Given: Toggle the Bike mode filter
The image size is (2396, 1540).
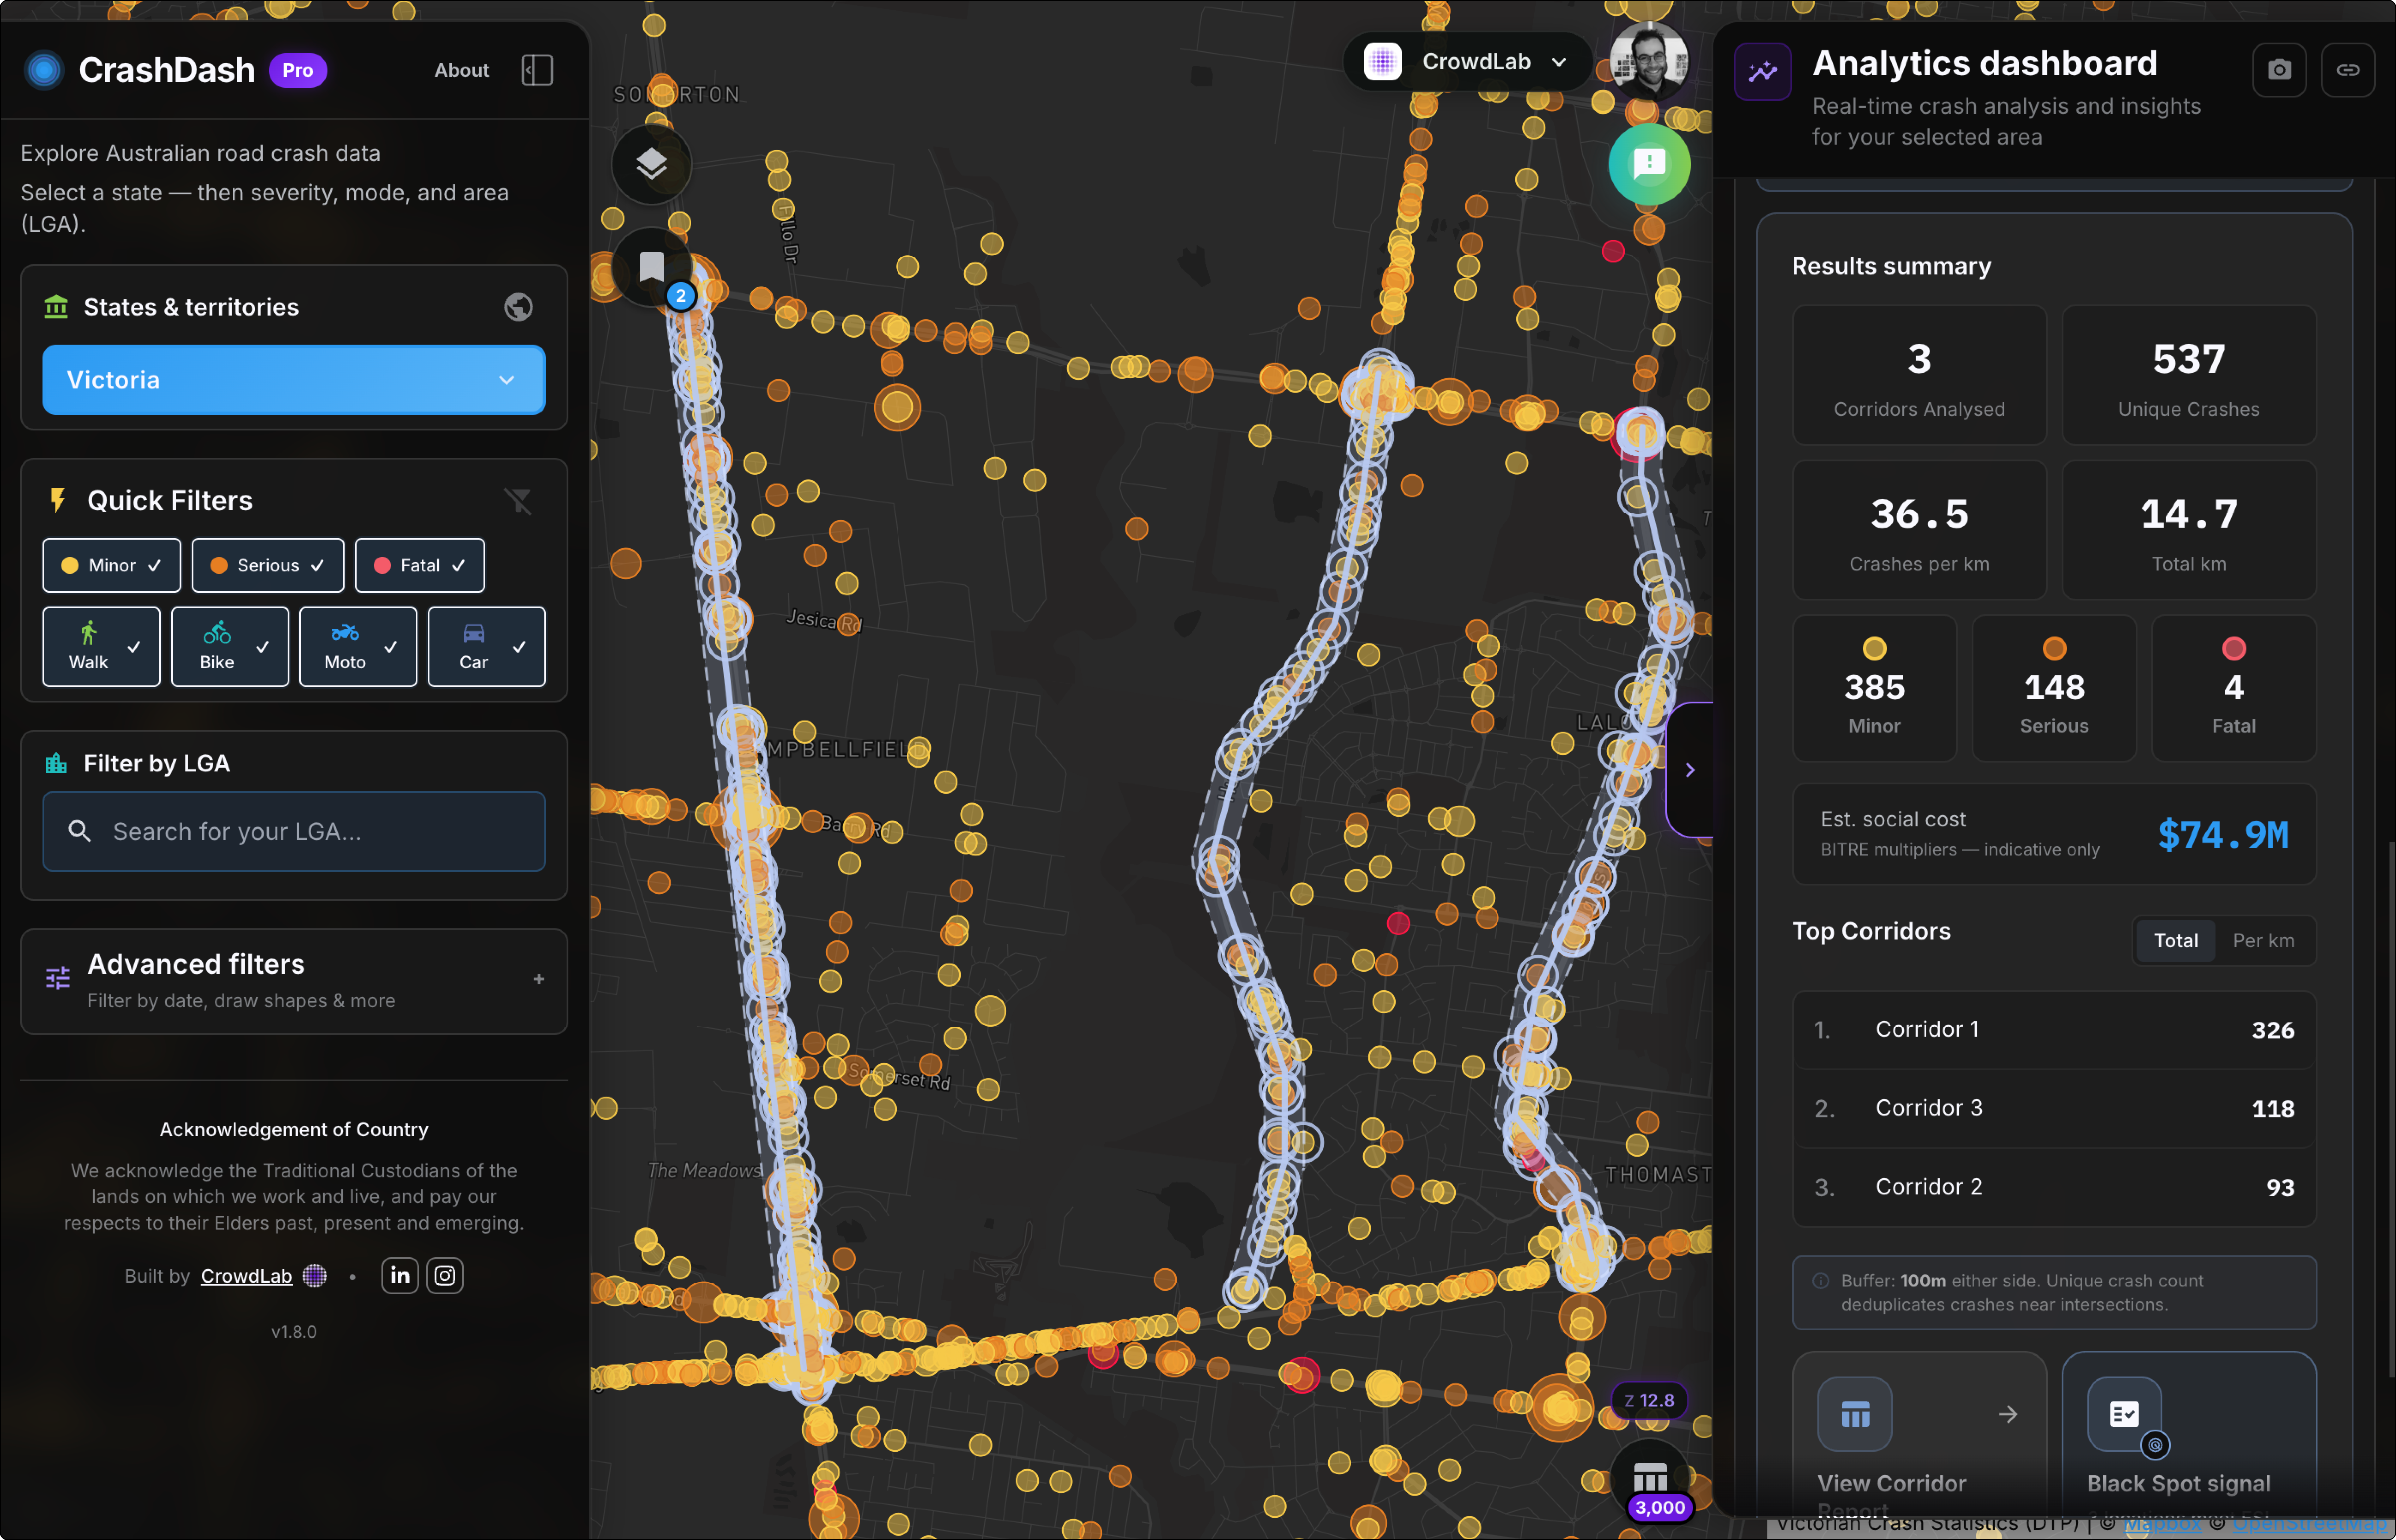Looking at the screenshot, I should [230, 646].
